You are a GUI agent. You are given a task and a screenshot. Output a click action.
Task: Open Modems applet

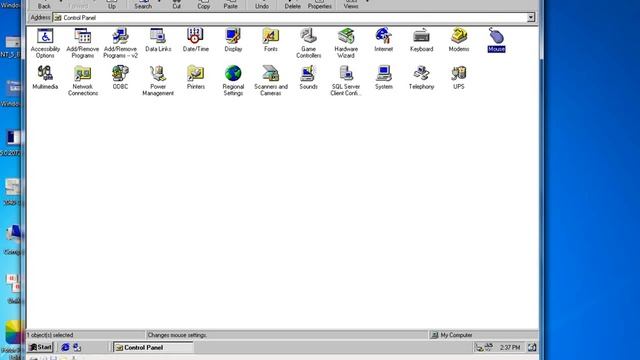tap(459, 40)
